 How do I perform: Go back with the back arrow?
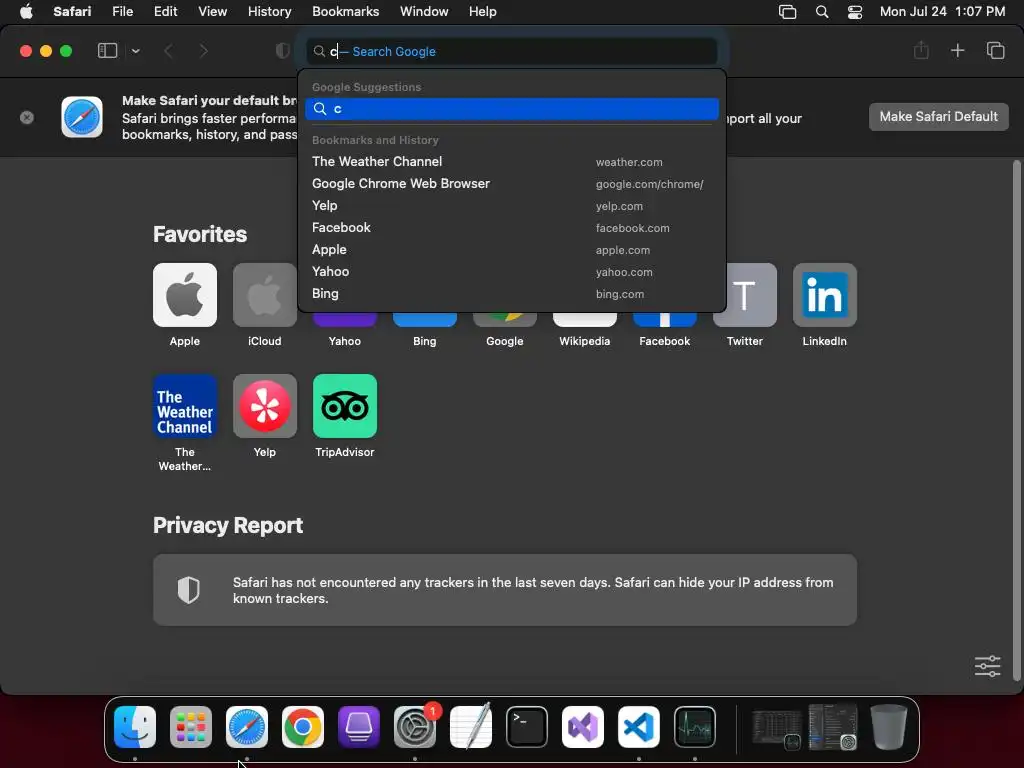168,51
